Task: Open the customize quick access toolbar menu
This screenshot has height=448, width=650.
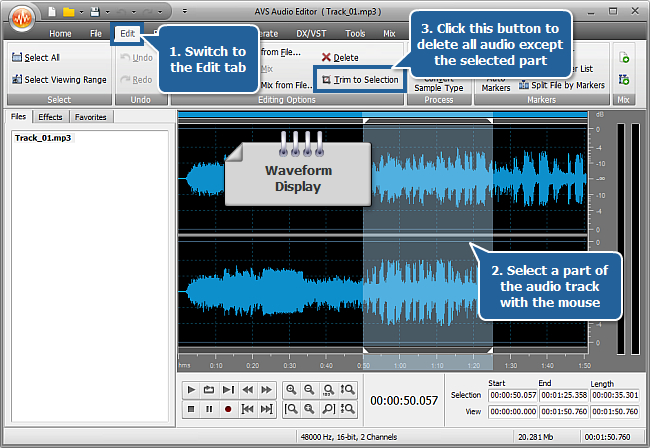Action: click(x=184, y=11)
